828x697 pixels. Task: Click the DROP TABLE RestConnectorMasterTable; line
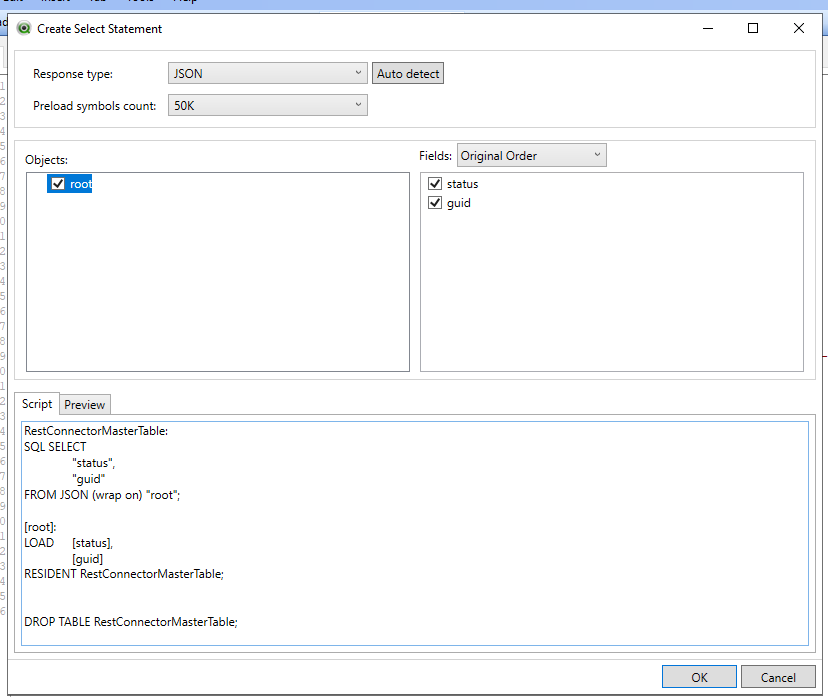(x=131, y=621)
